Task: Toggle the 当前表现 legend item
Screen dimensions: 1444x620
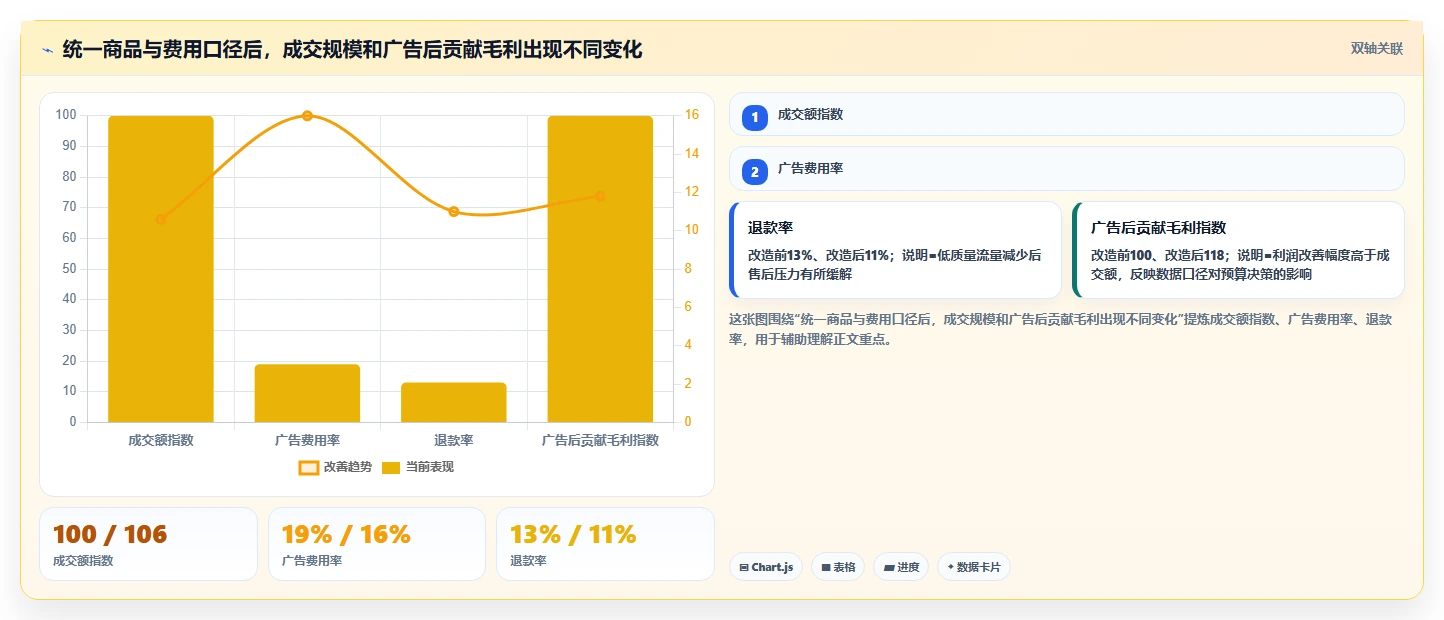Action: 418,467
